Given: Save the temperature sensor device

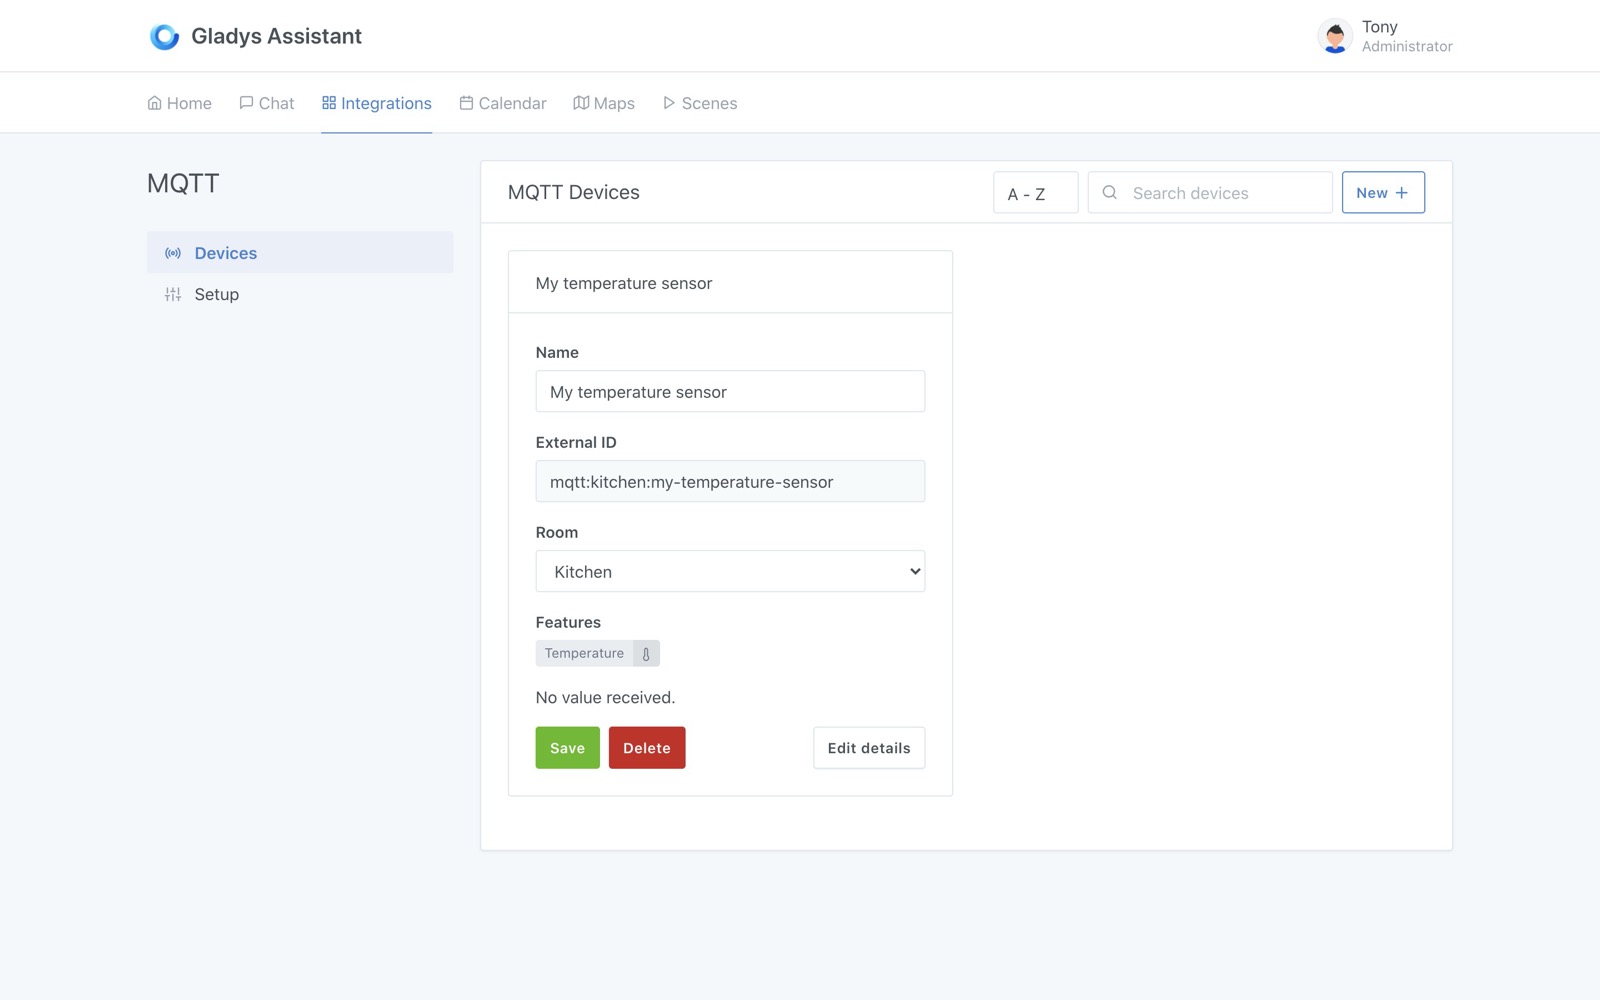Looking at the screenshot, I should [567, 747].
